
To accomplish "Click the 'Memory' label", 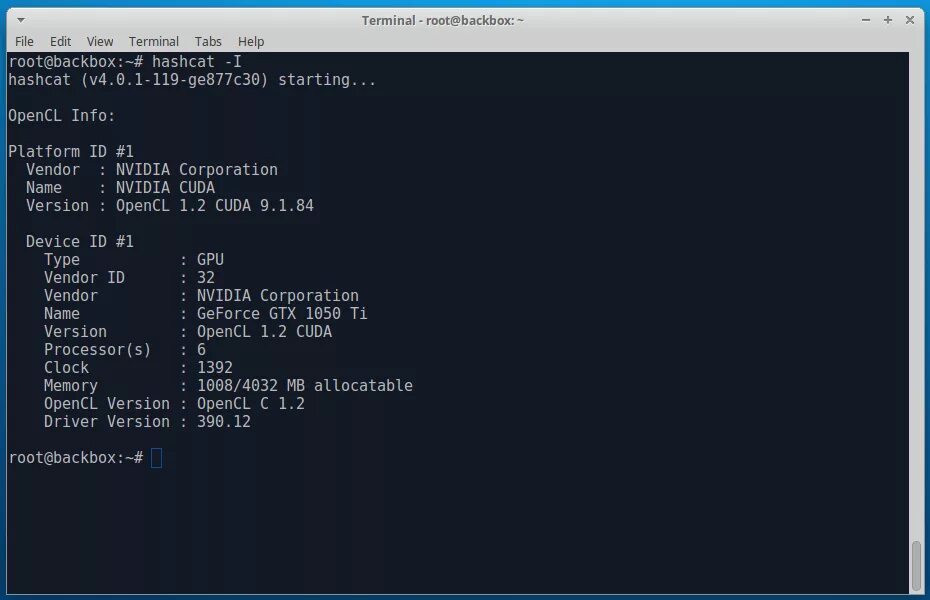I will [71, 385].
